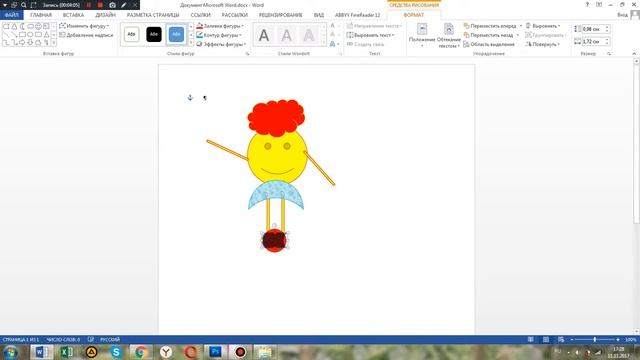Open Эффекты фигуры (Shape effects) dropdown
Image resolution: width=640 pixels, height=360 pixels.
221,44
